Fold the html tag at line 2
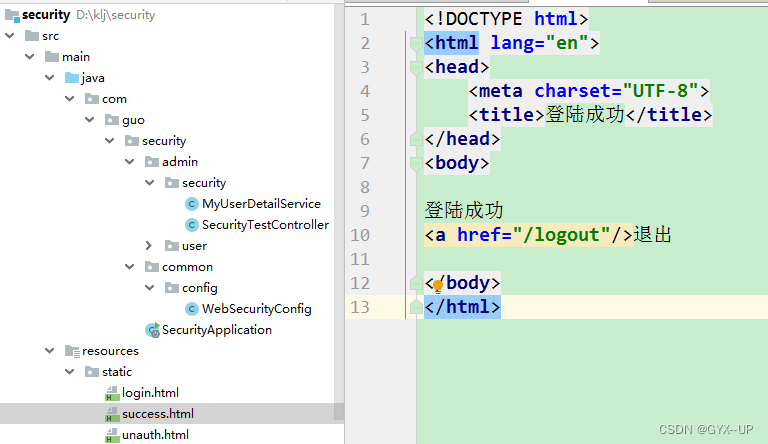 (x=416, y=44)
